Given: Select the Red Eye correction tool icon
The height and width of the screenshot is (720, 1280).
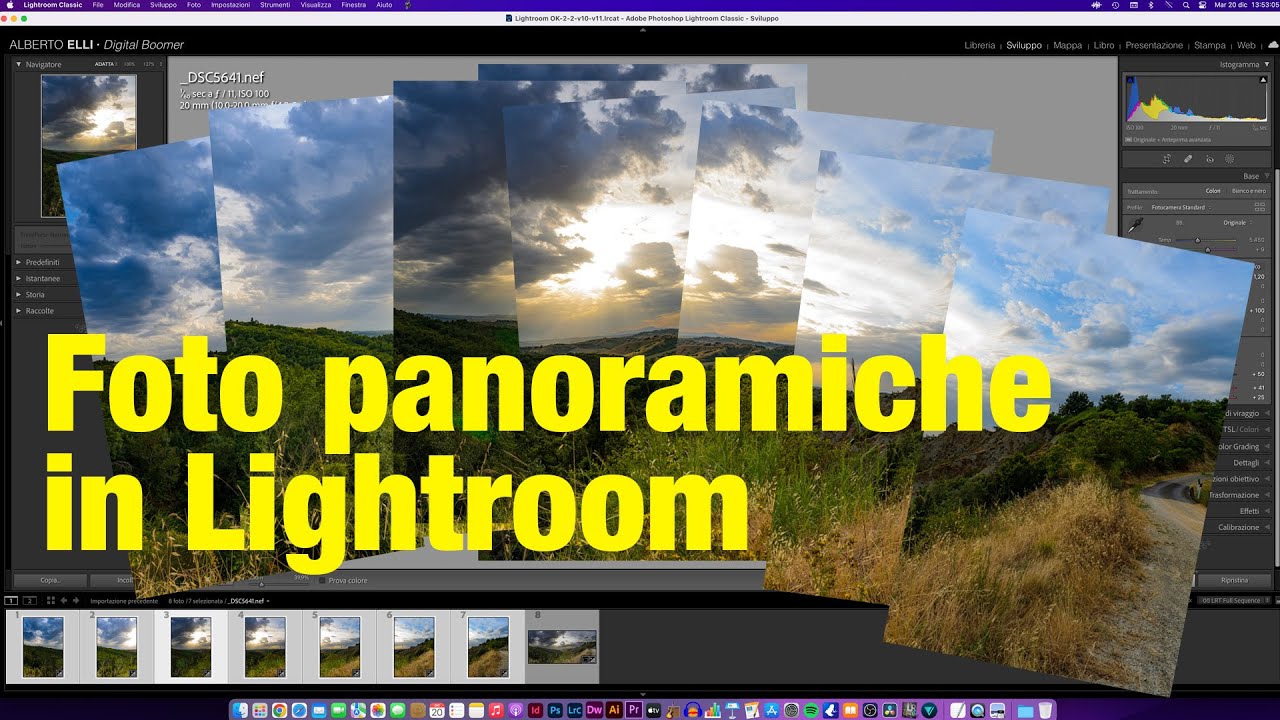Looking at the screenshot, I should [1210, 159].
